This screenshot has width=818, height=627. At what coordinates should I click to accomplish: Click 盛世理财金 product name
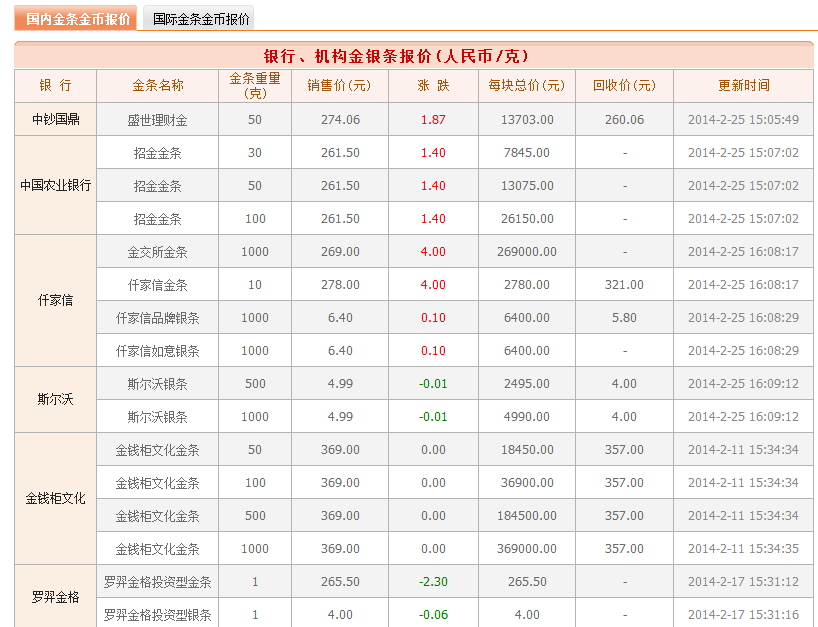point(158,120)
